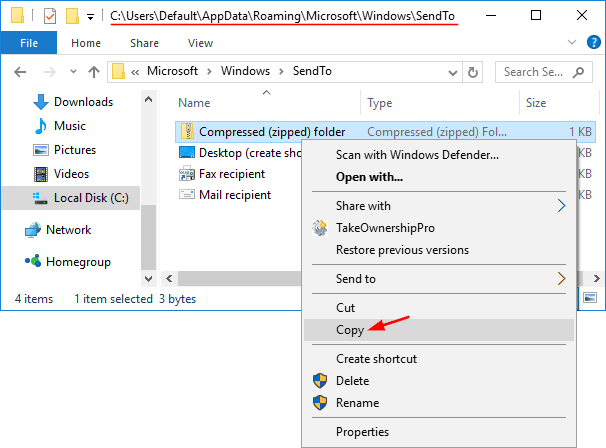Screen dimensions: 606x448
Task: Open the View ribbon tab
Action: click(200, 44)
